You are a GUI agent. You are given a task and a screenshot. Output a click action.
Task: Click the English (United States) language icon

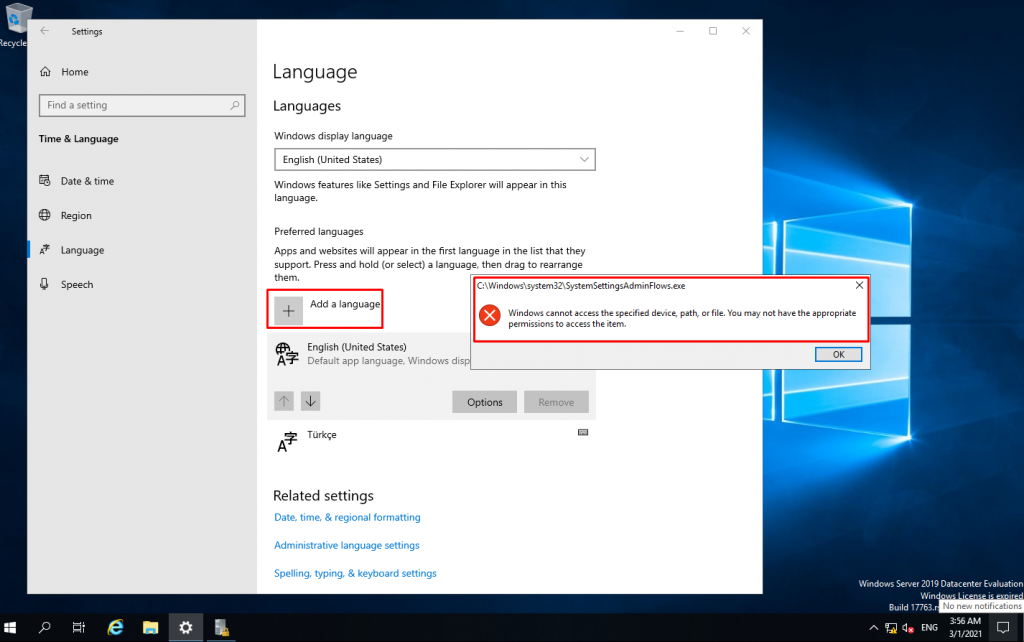(288, 353)
